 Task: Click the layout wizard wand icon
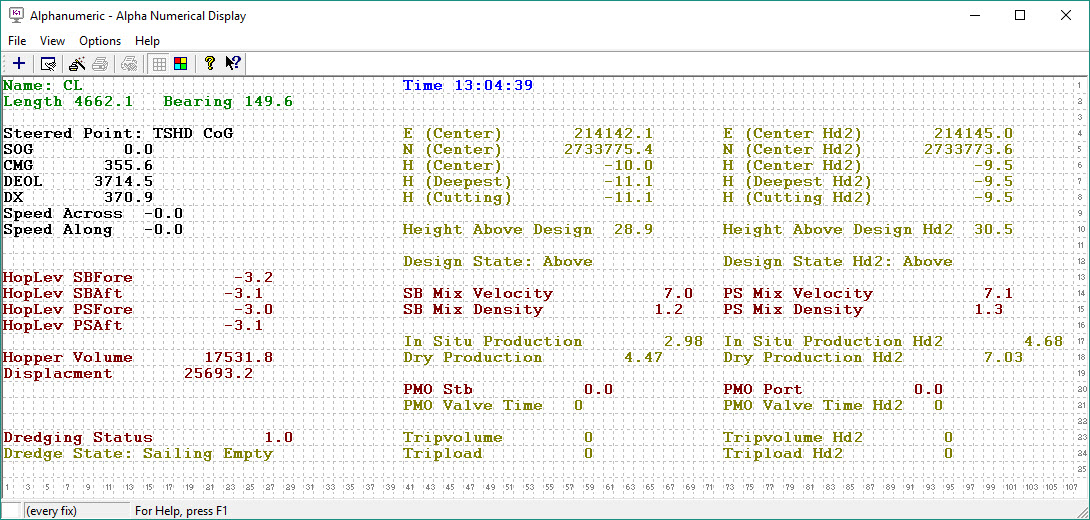click(77, 64)
